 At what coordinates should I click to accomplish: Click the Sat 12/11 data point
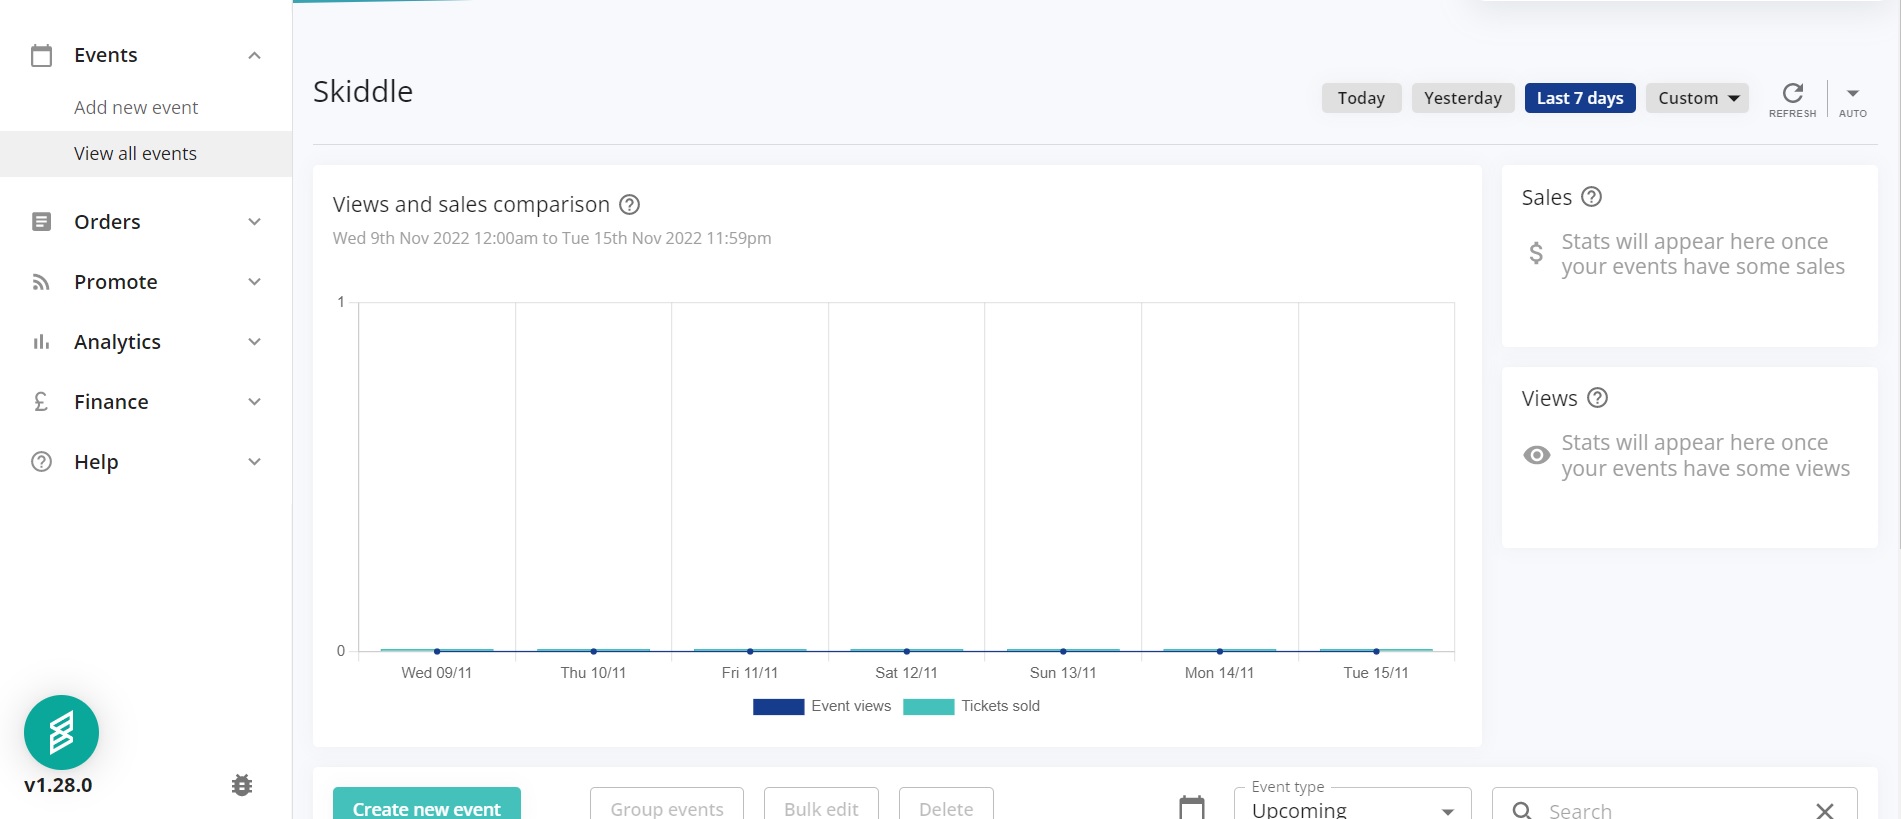pos(907,651)
